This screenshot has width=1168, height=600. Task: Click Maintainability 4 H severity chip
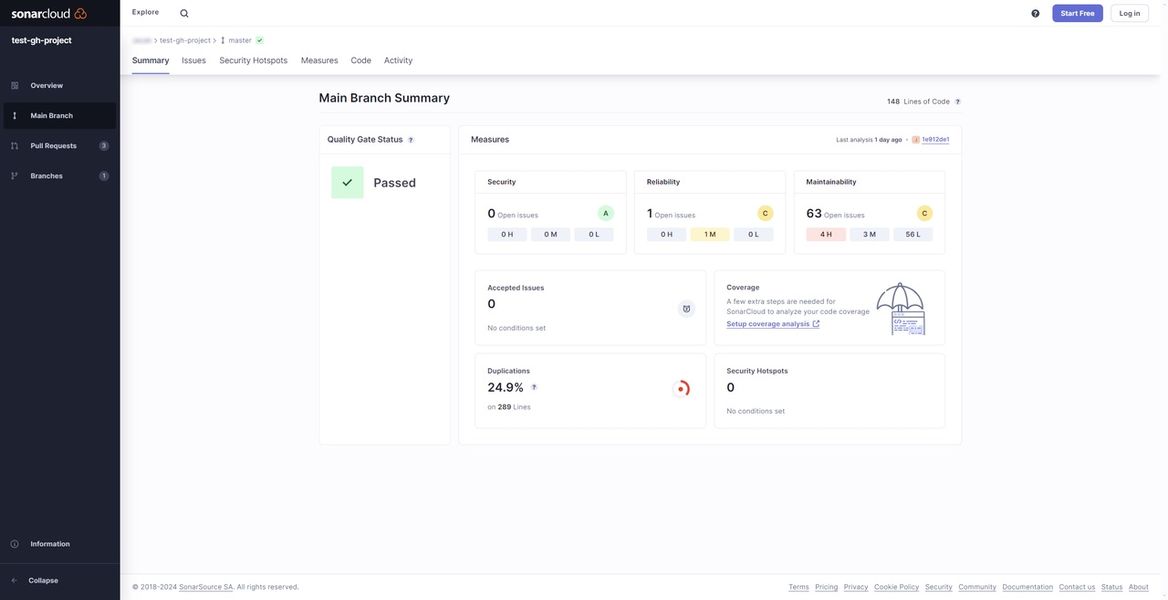(x=826, y=235)
